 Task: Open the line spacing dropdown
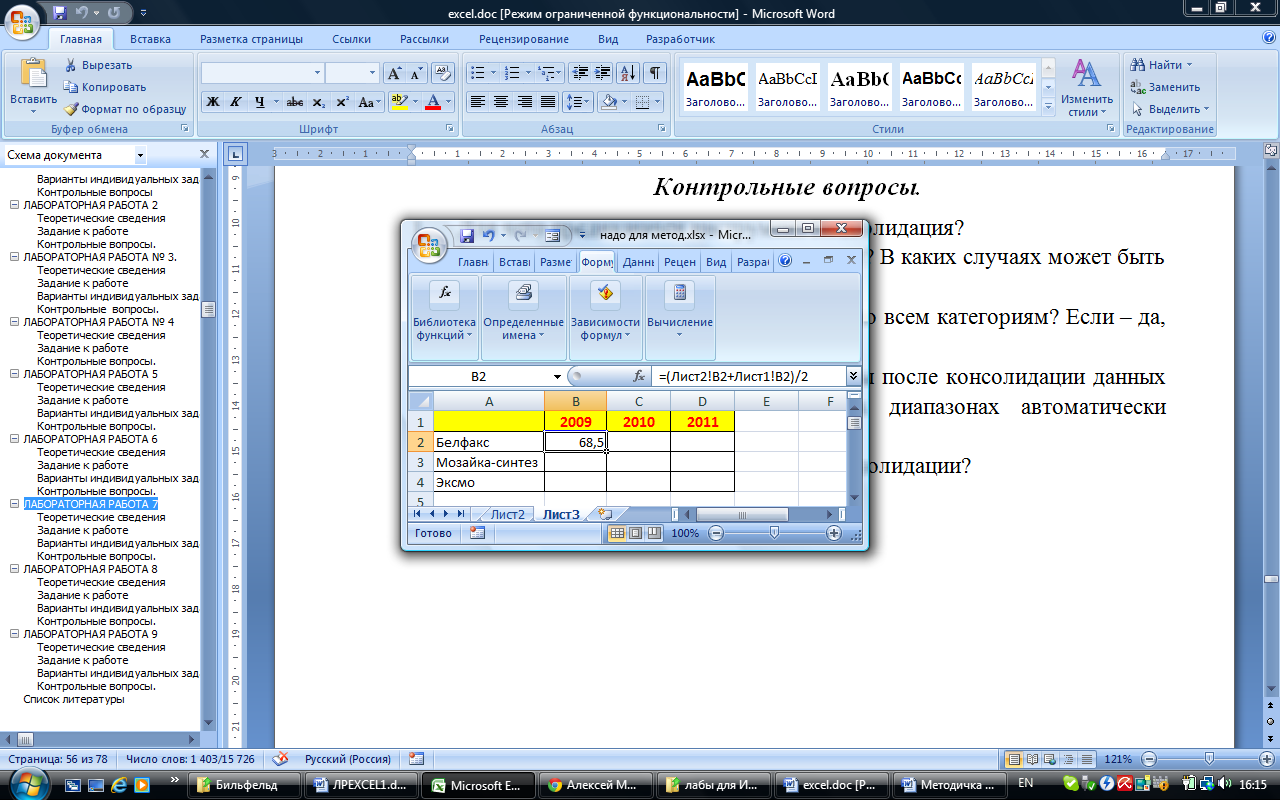(x=578, y=102)
